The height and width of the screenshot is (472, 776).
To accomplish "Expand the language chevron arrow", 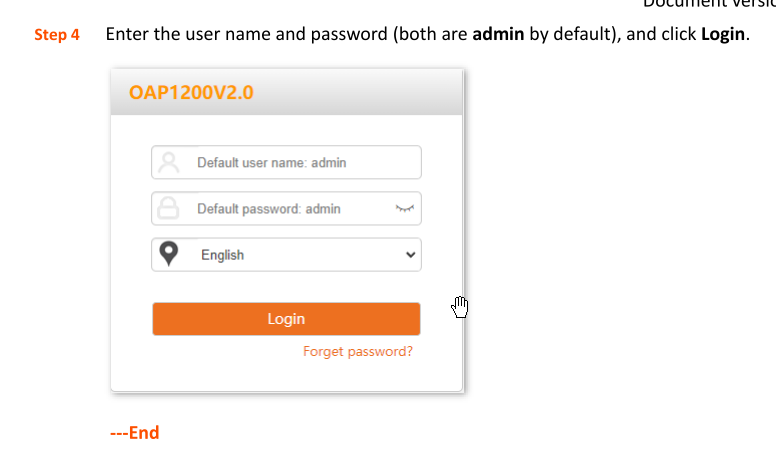I will click(x=410, y=255).
